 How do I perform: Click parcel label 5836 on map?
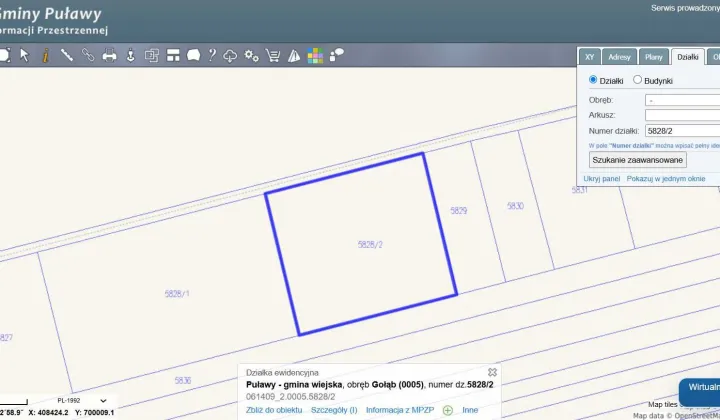coord(183,381)
